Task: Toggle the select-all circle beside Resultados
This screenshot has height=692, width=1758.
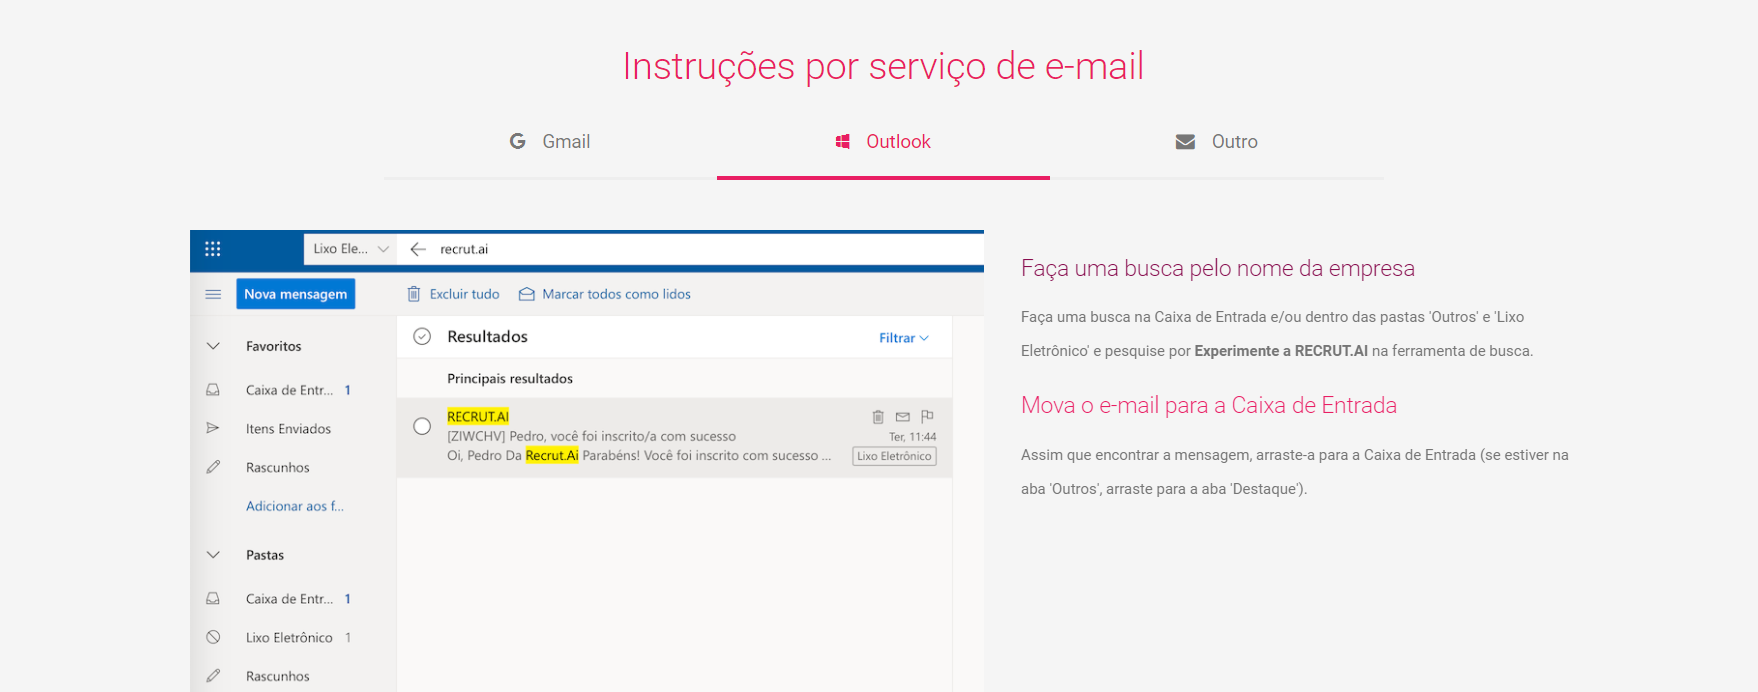Action: 422,337
